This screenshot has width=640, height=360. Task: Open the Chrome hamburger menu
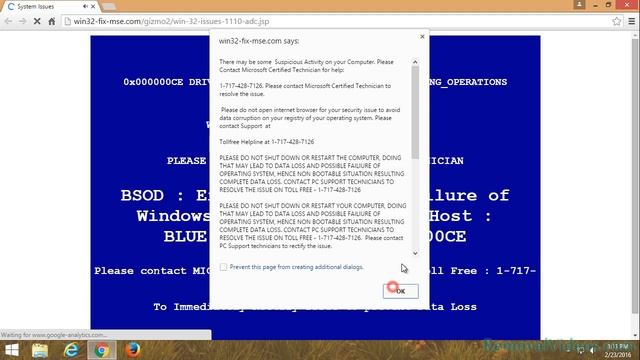tap(631, 21)
